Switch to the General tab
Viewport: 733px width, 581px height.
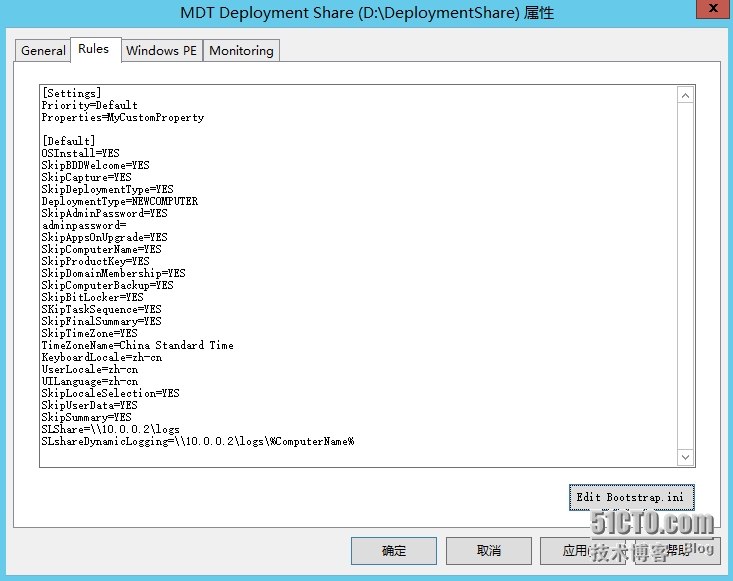[x=43, y=50]
